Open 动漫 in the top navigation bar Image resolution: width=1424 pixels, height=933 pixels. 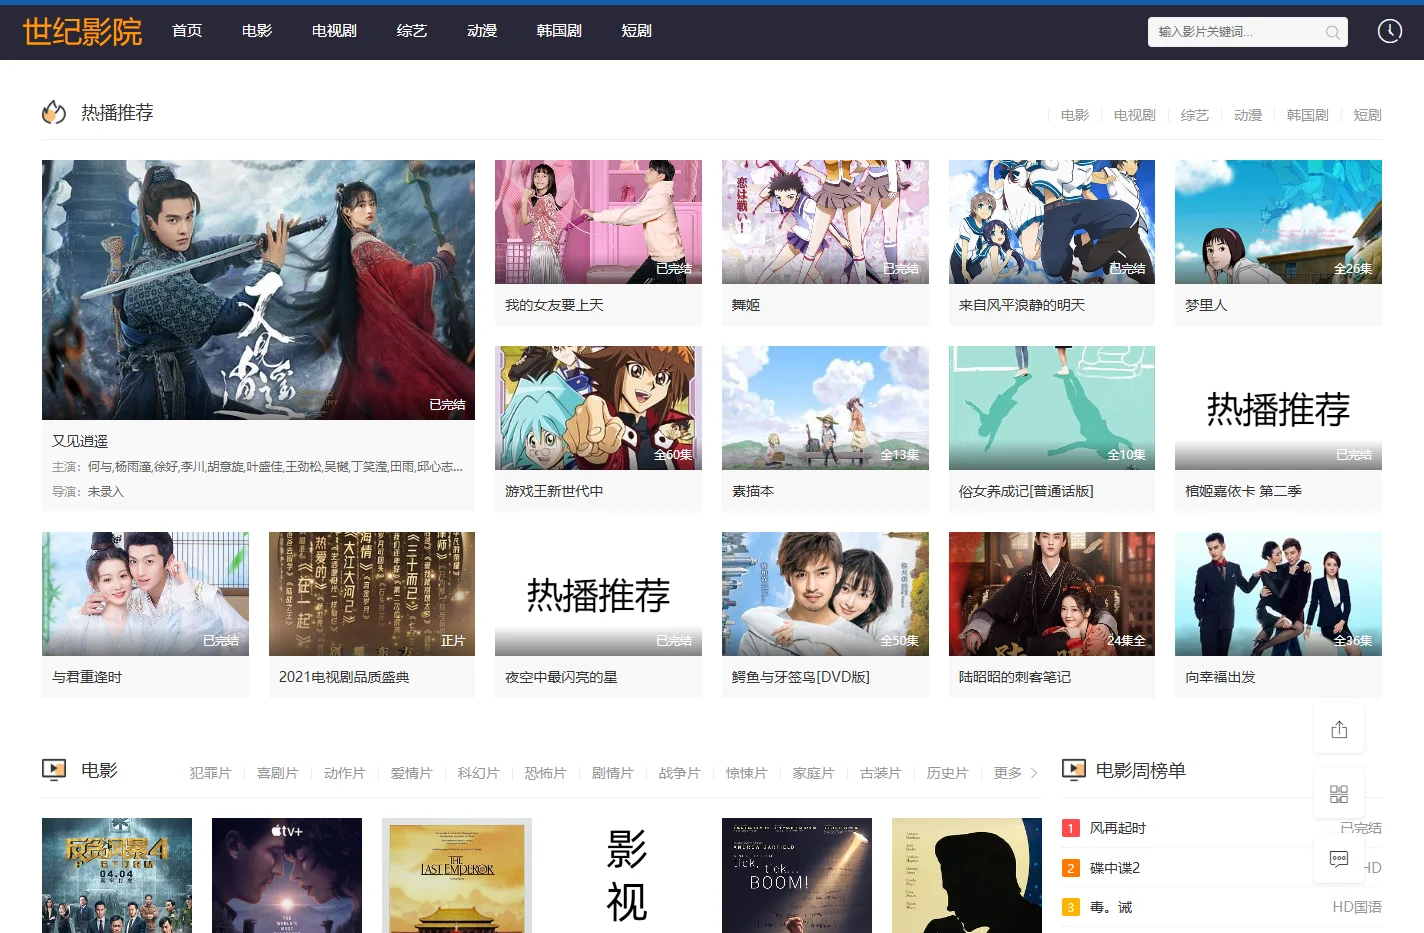coord(482,31)
